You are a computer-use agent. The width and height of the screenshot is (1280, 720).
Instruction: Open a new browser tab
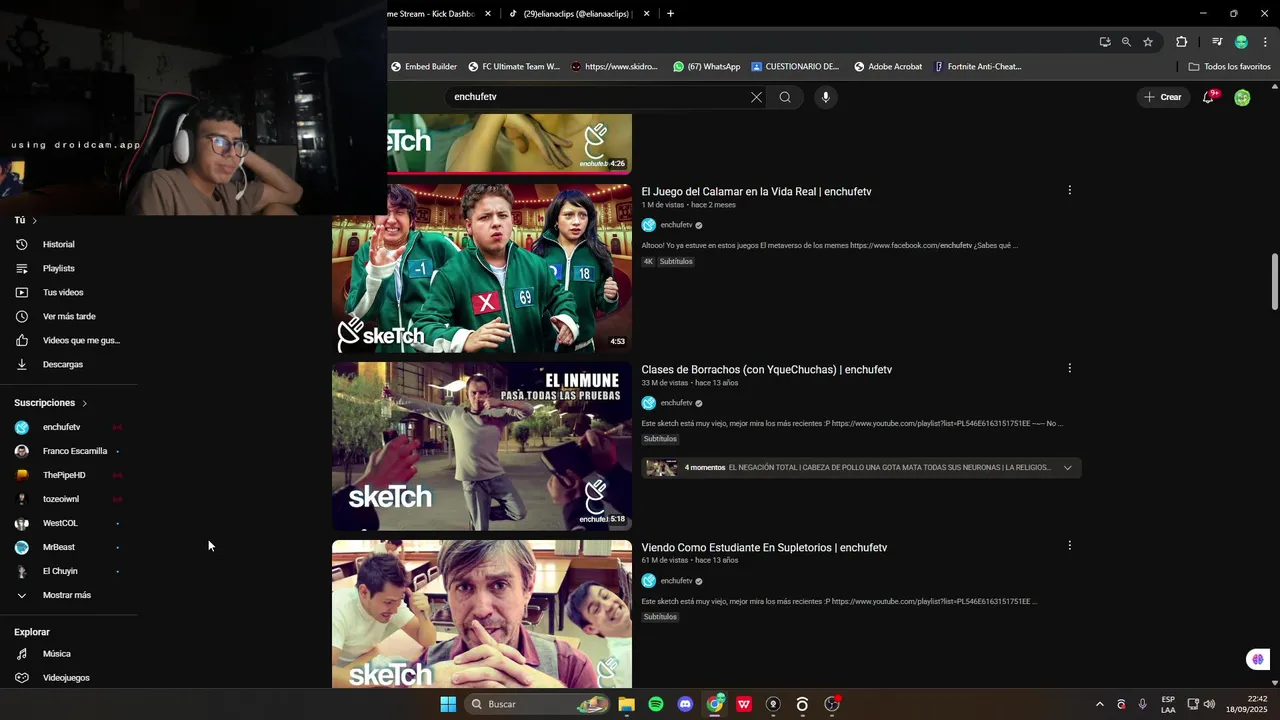tap(670, 14)
